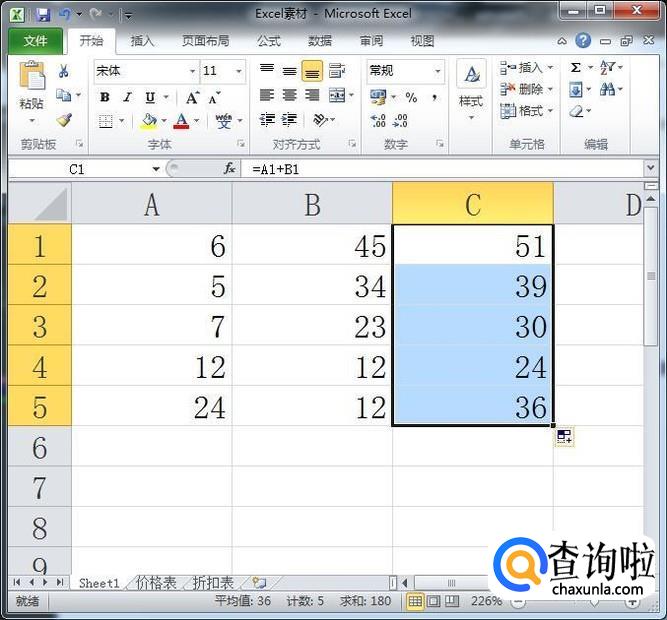Toggle the middle vertical align button
The width and height of the screenshot is (667, 620).
point(289,71)
